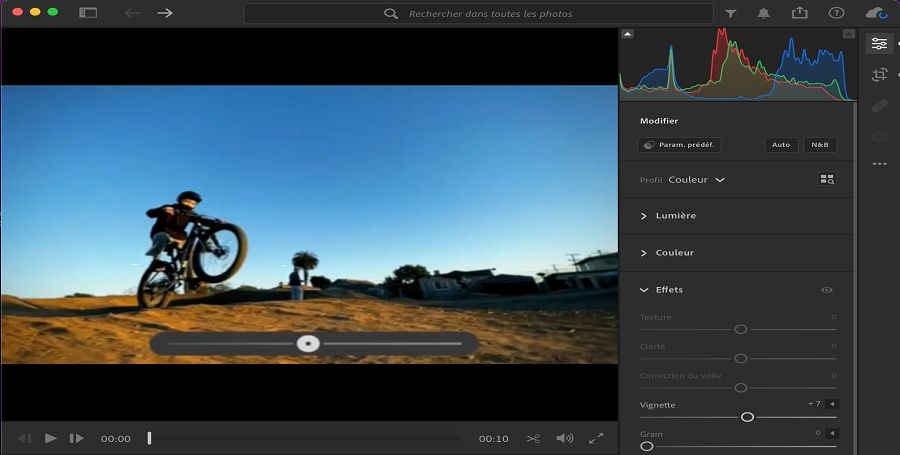This screenshot has height=455, width=900.
Task: Click the 00:10 duration text
Action: click(x=494, y=439)
